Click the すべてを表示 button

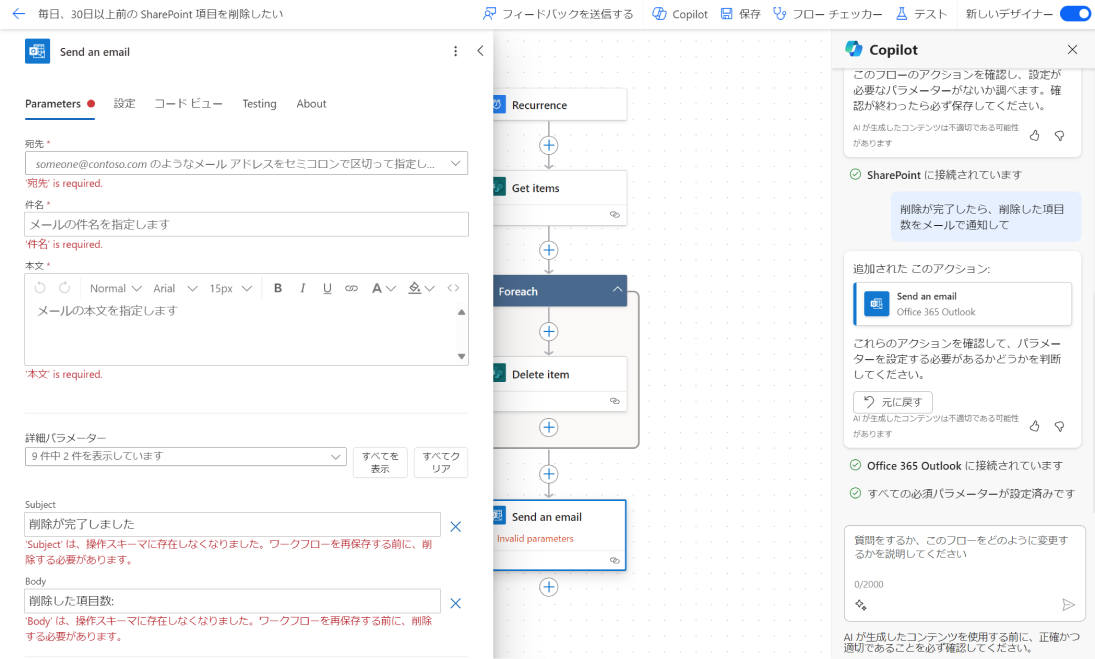coord(380,462)
